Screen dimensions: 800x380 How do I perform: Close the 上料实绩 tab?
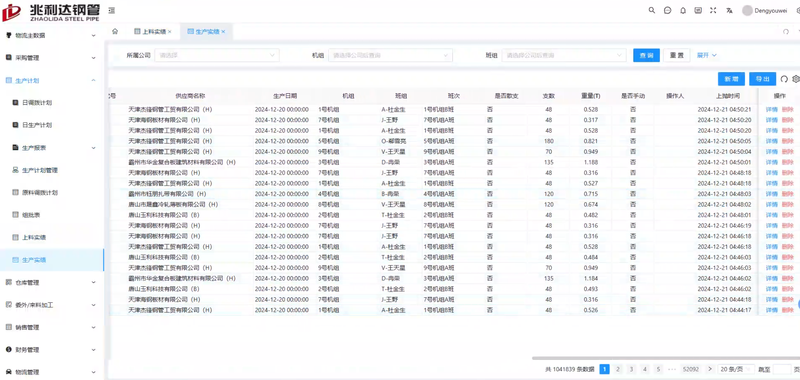tap(170, 32)
